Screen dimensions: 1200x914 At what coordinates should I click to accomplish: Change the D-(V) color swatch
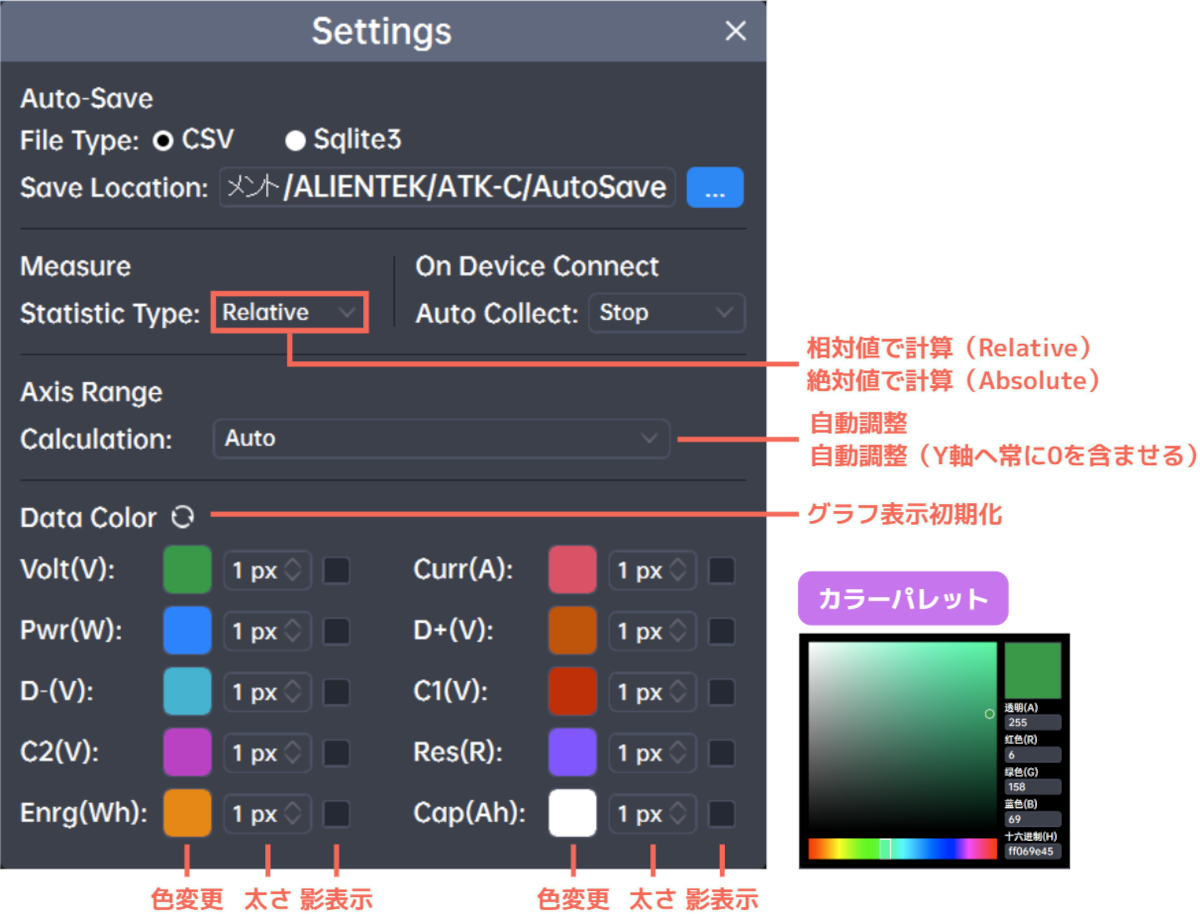(x=187, y=692)
